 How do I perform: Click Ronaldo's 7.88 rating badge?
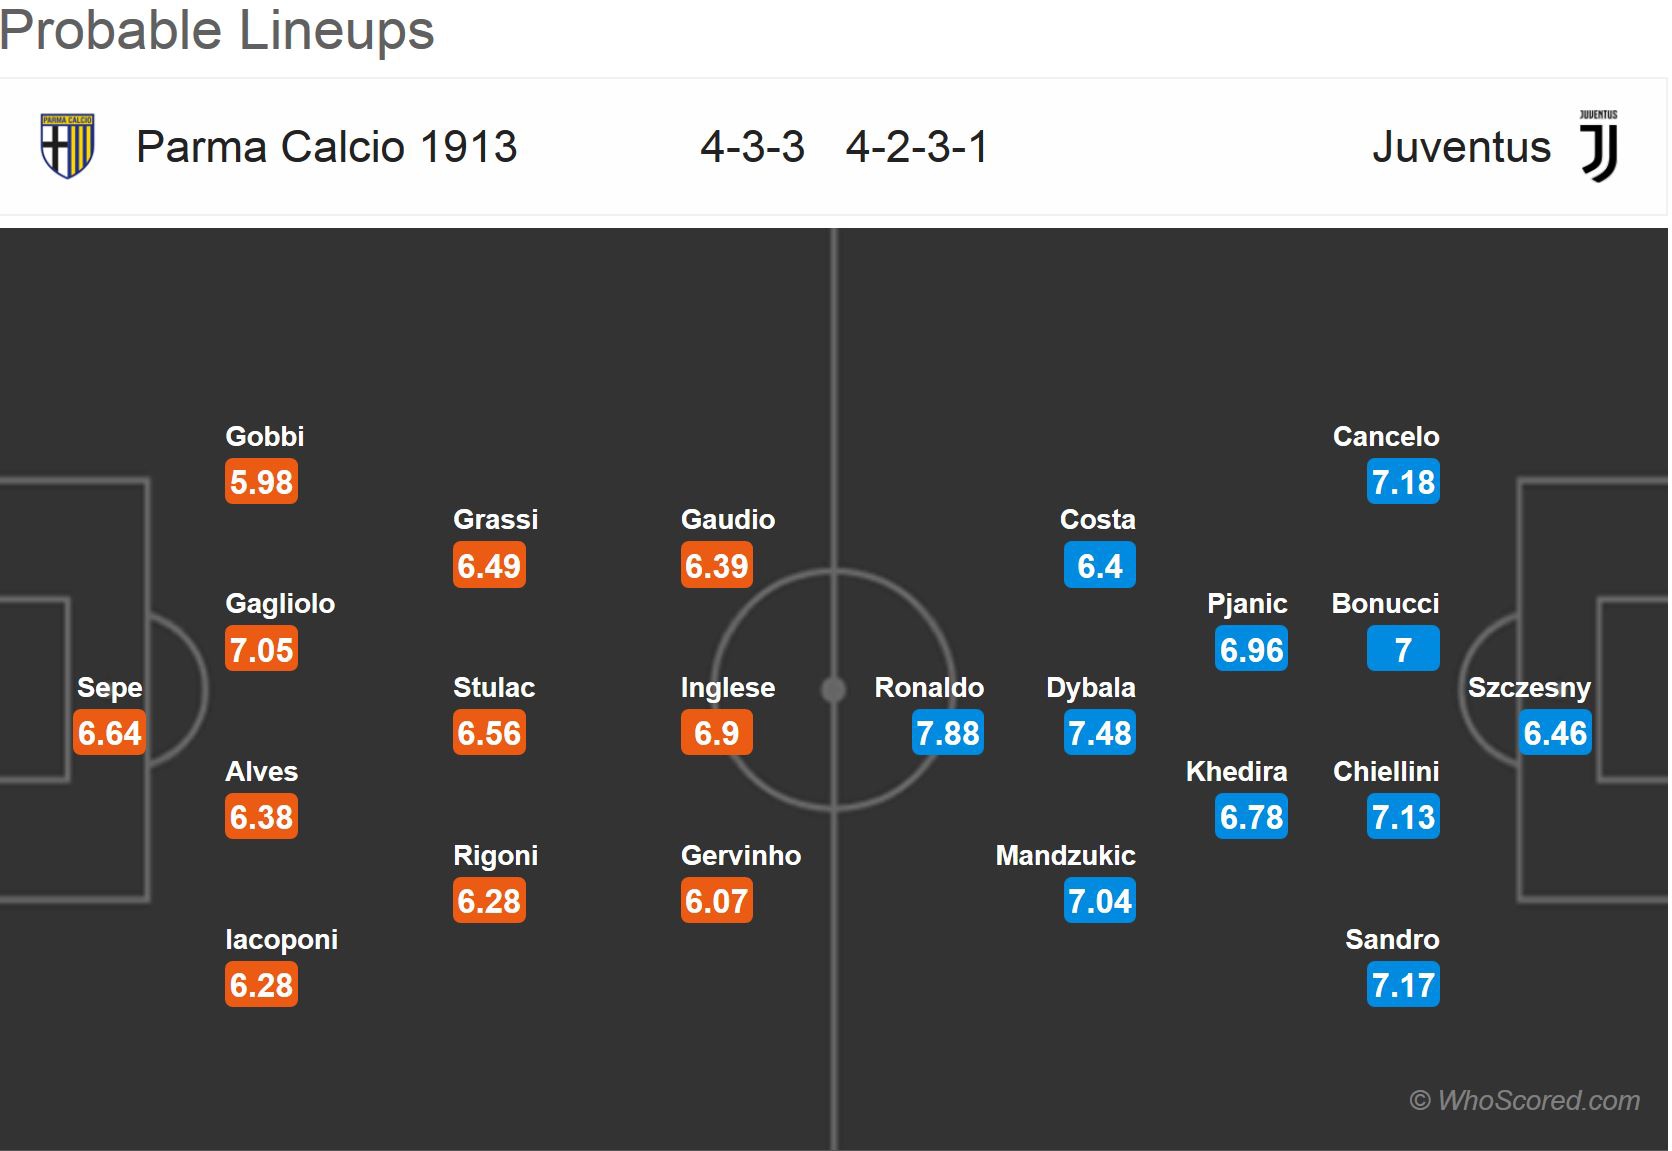pos(947,733)
